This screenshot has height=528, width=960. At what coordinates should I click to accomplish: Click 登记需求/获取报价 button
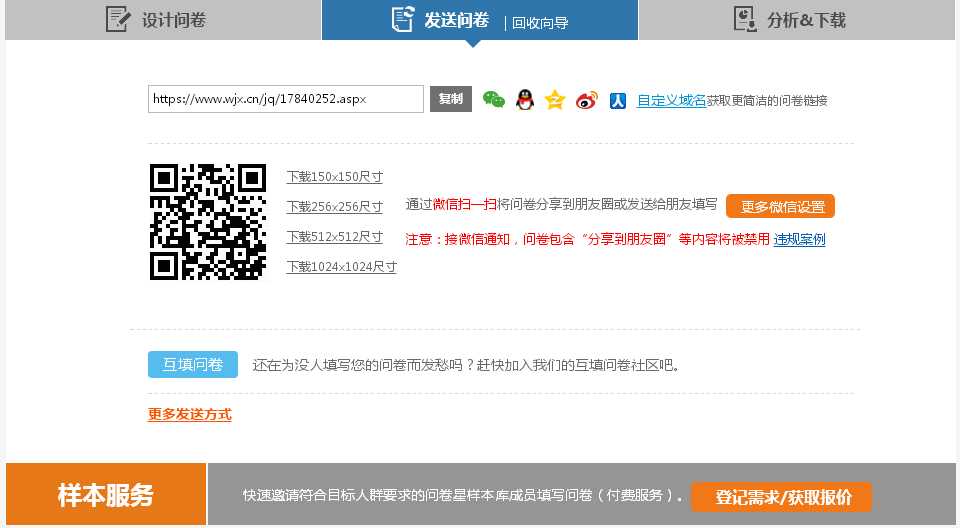(782, 497)
